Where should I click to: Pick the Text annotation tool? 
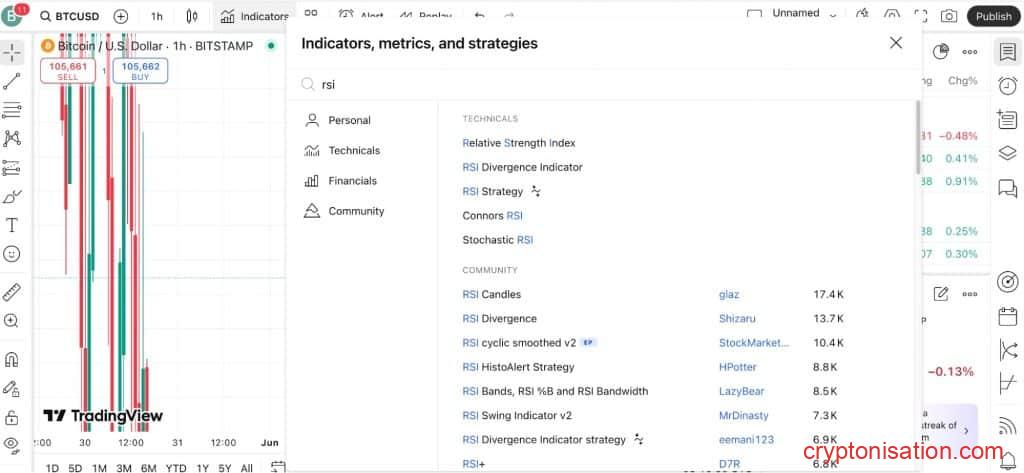coord(12,225)
